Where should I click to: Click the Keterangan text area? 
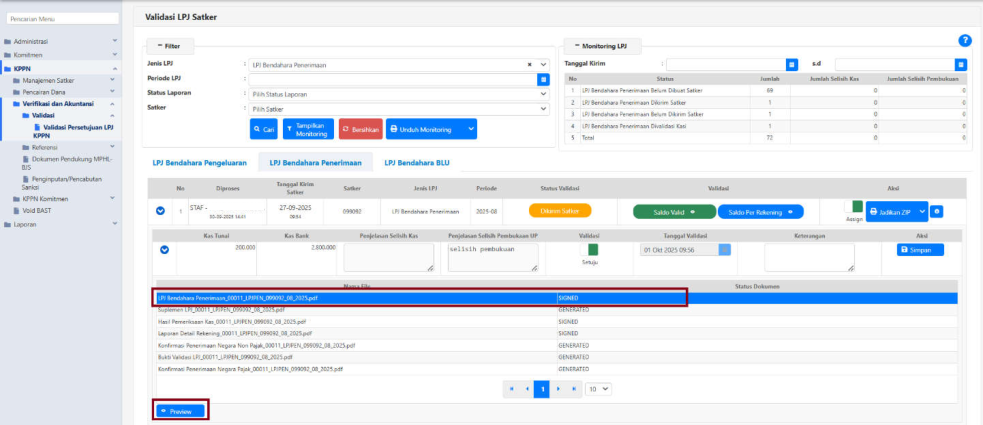[810, 257]
